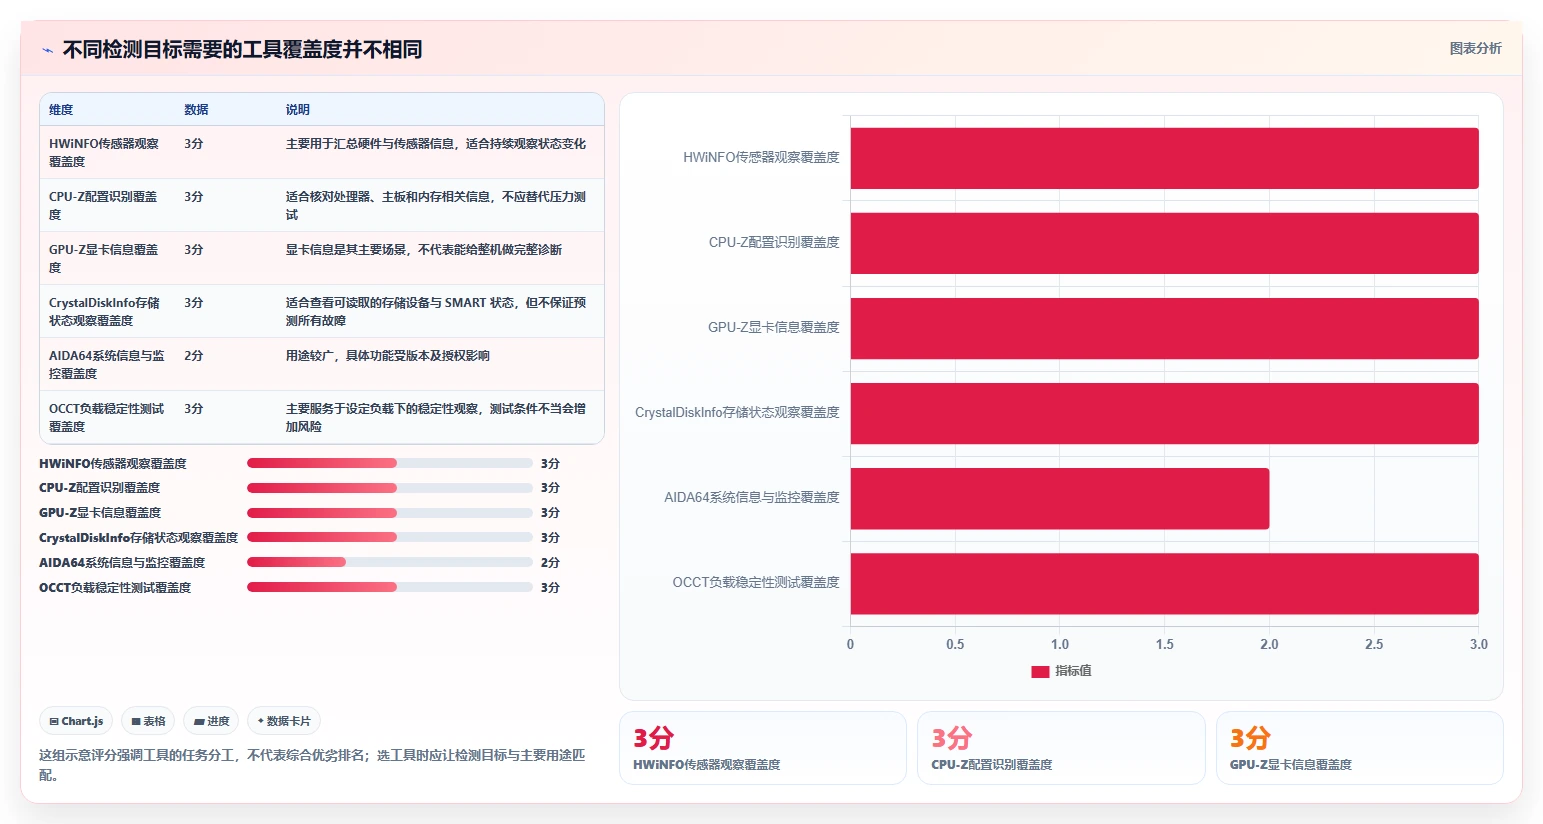Click description starting 适合核对处理器
The image size is (1543, 824).
(436, 205)
